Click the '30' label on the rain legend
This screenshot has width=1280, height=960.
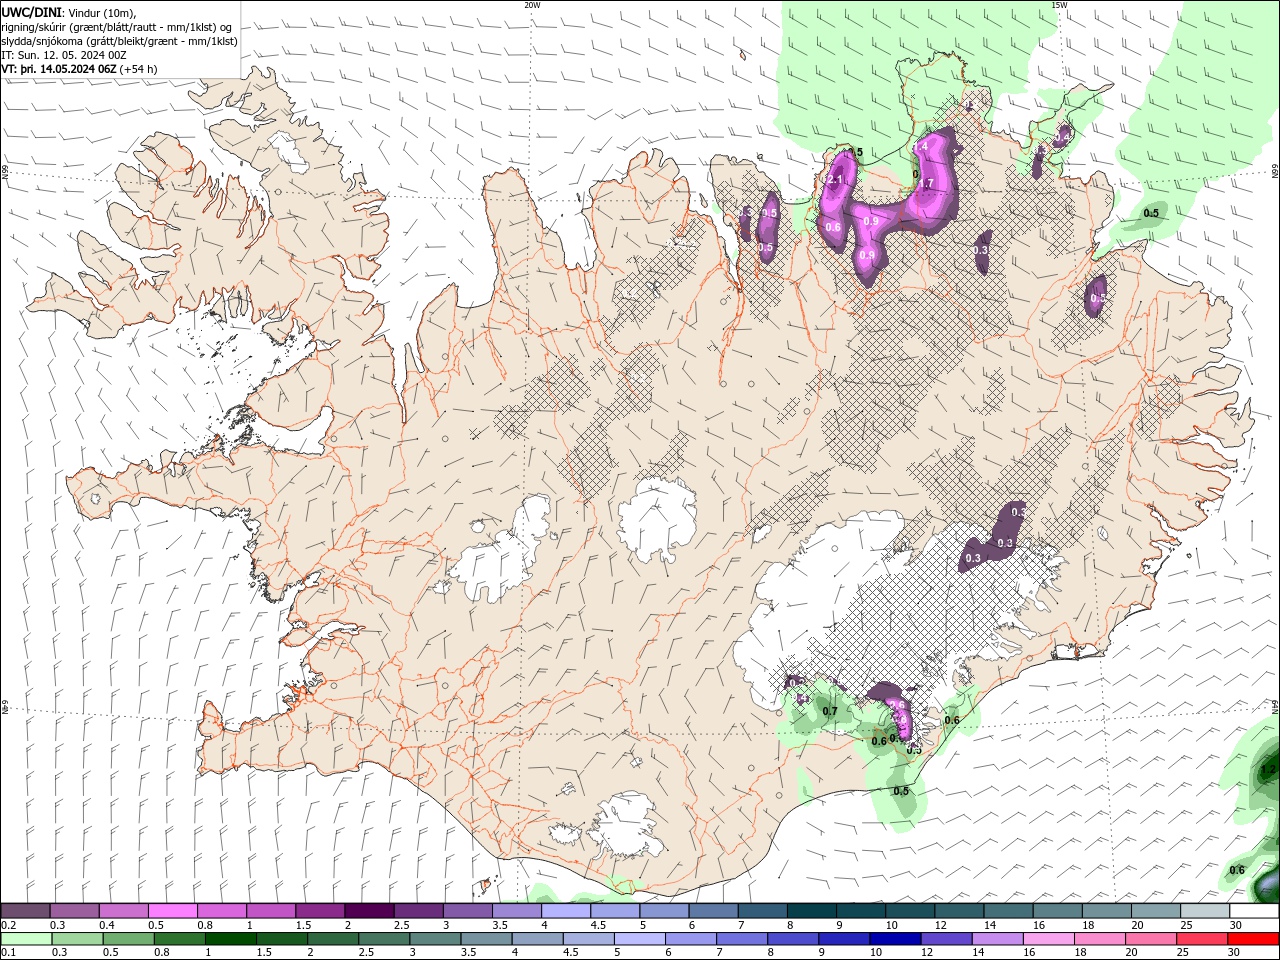pyautogui.click(x=1236, y=952)
